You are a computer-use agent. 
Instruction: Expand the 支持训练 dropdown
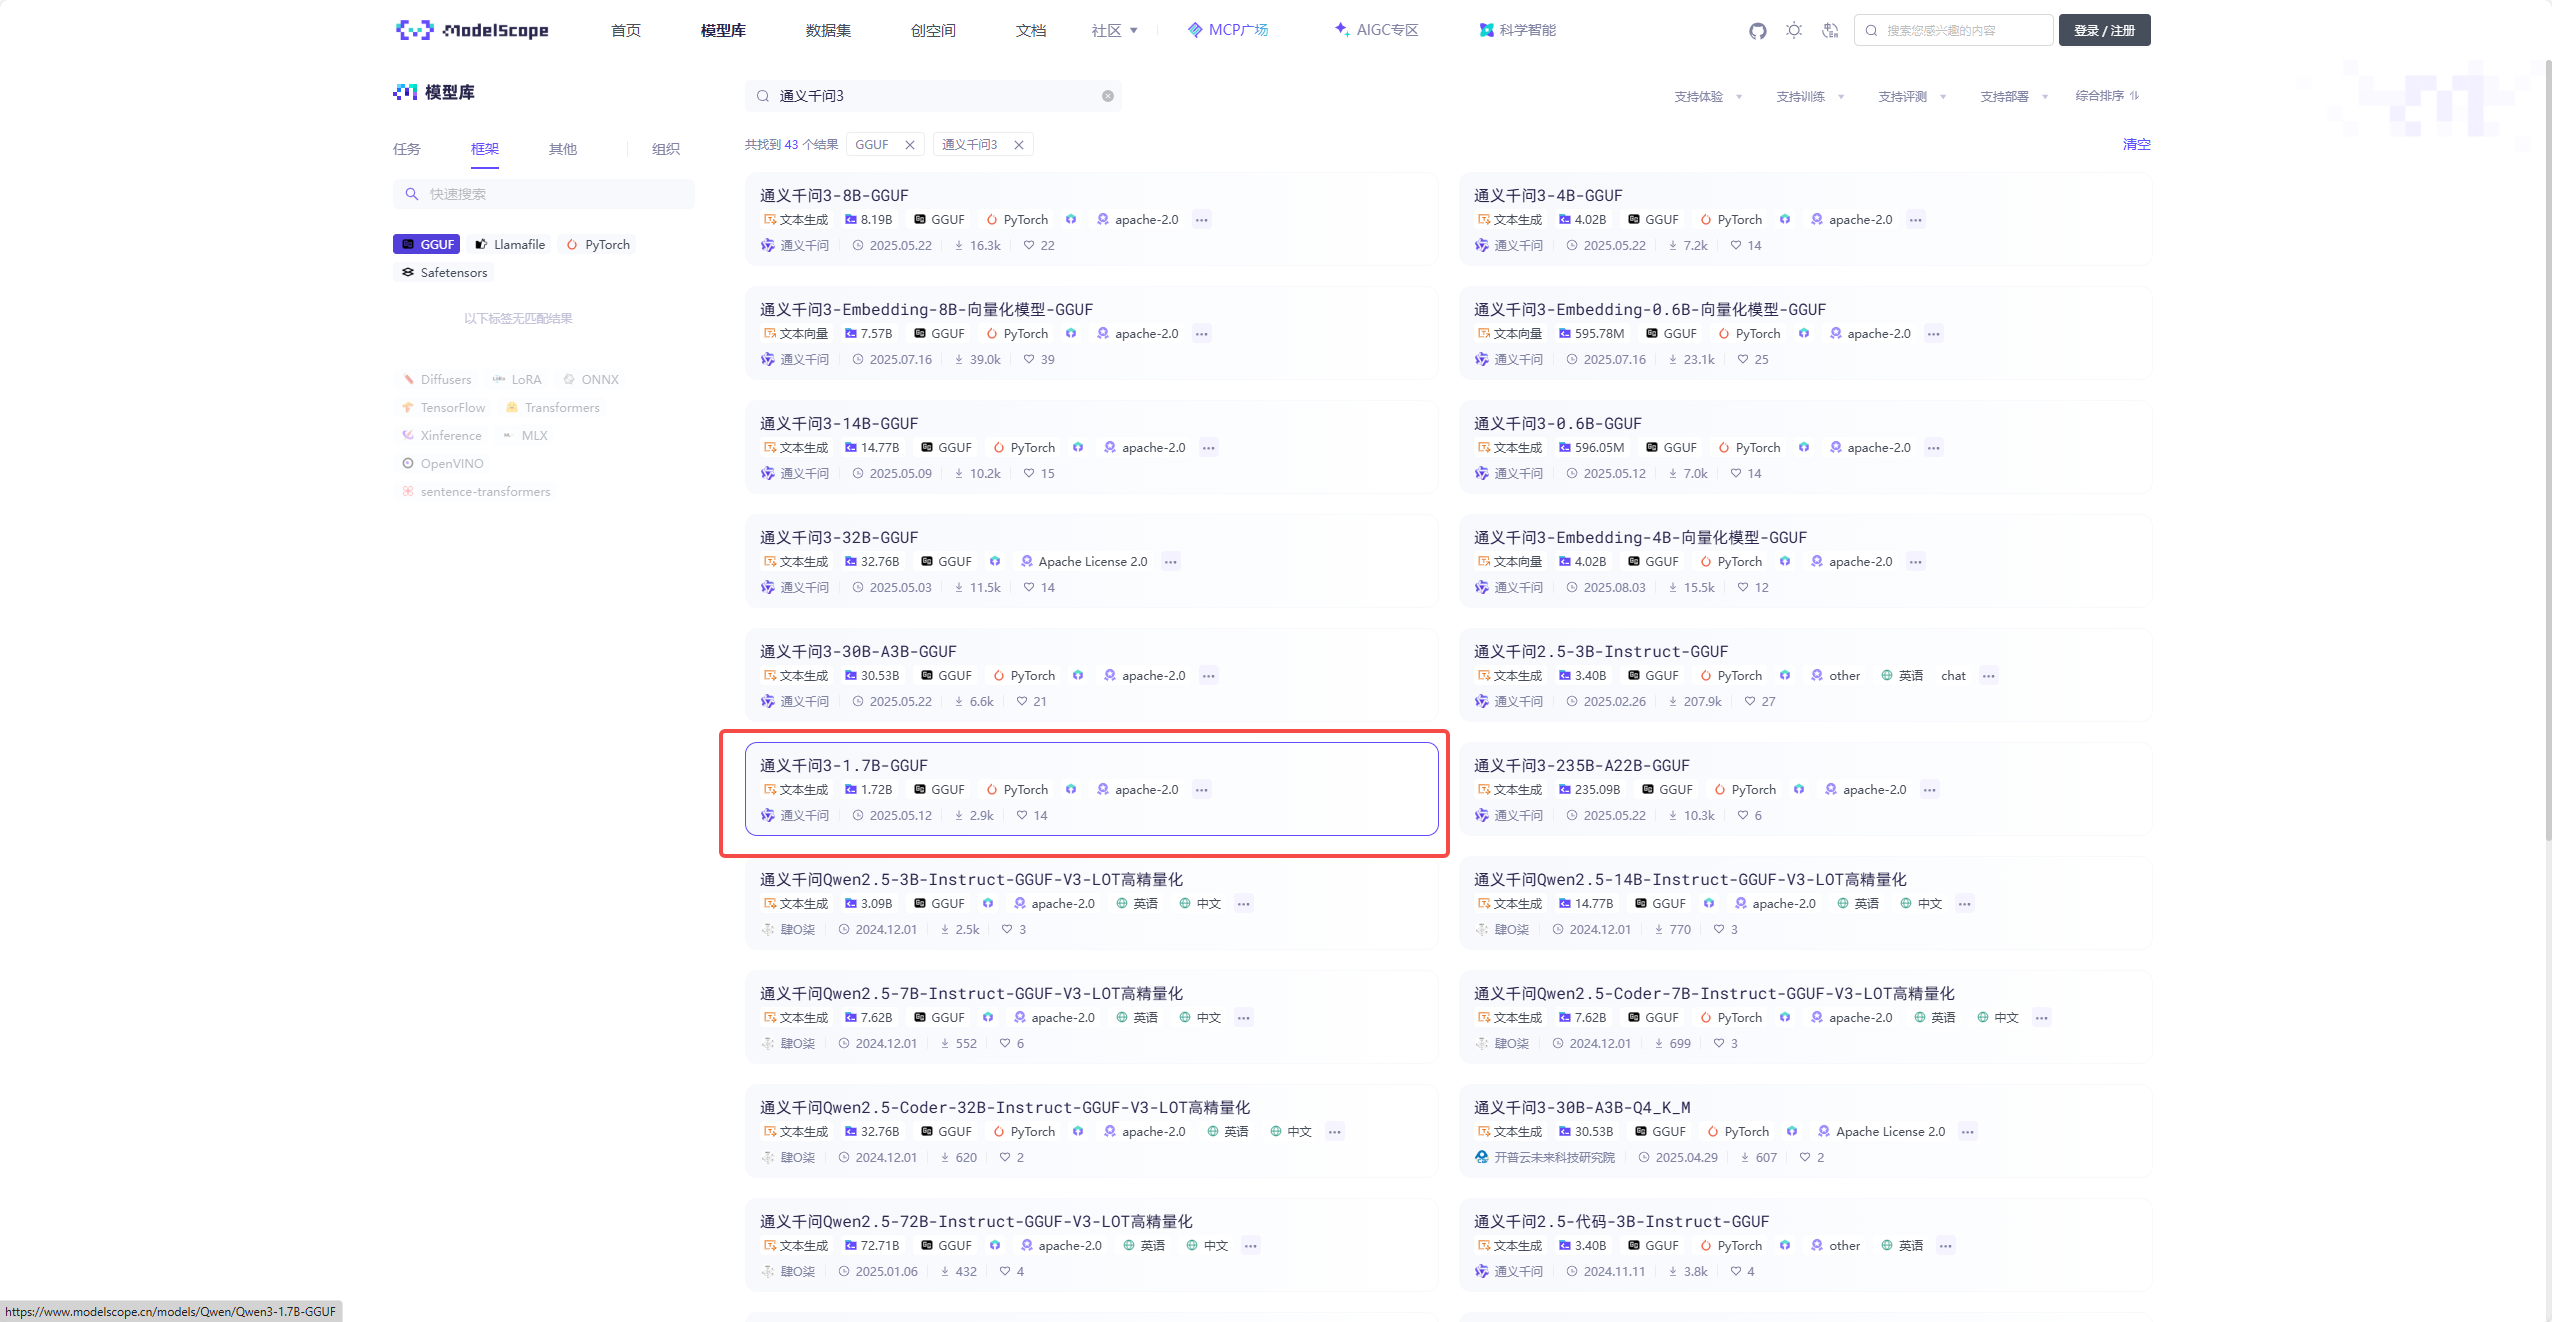pyautogui.click(x=1810, y=97)
